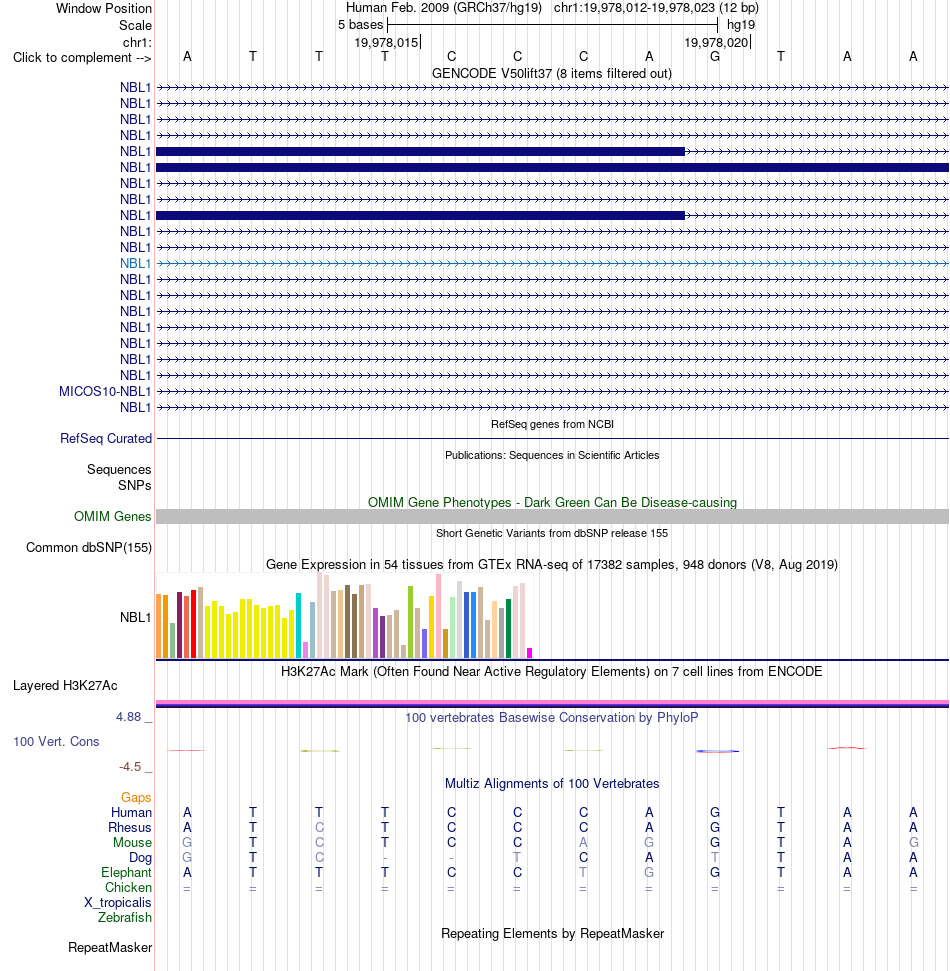Image resolution: width=950 pixels, height=971 pixels.
Task: Click the chr1:19,978,012-19,978,023 (12 bp) text
Action: 656,8
